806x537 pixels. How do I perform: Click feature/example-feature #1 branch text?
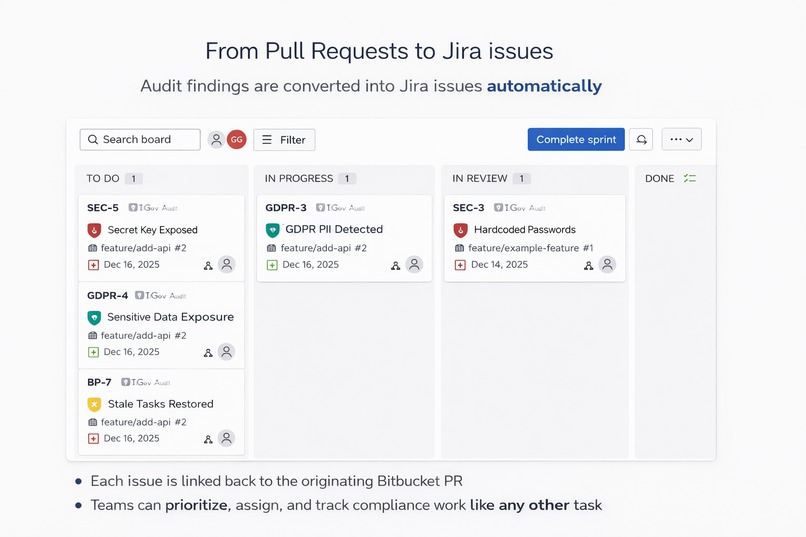pos(531,248)
